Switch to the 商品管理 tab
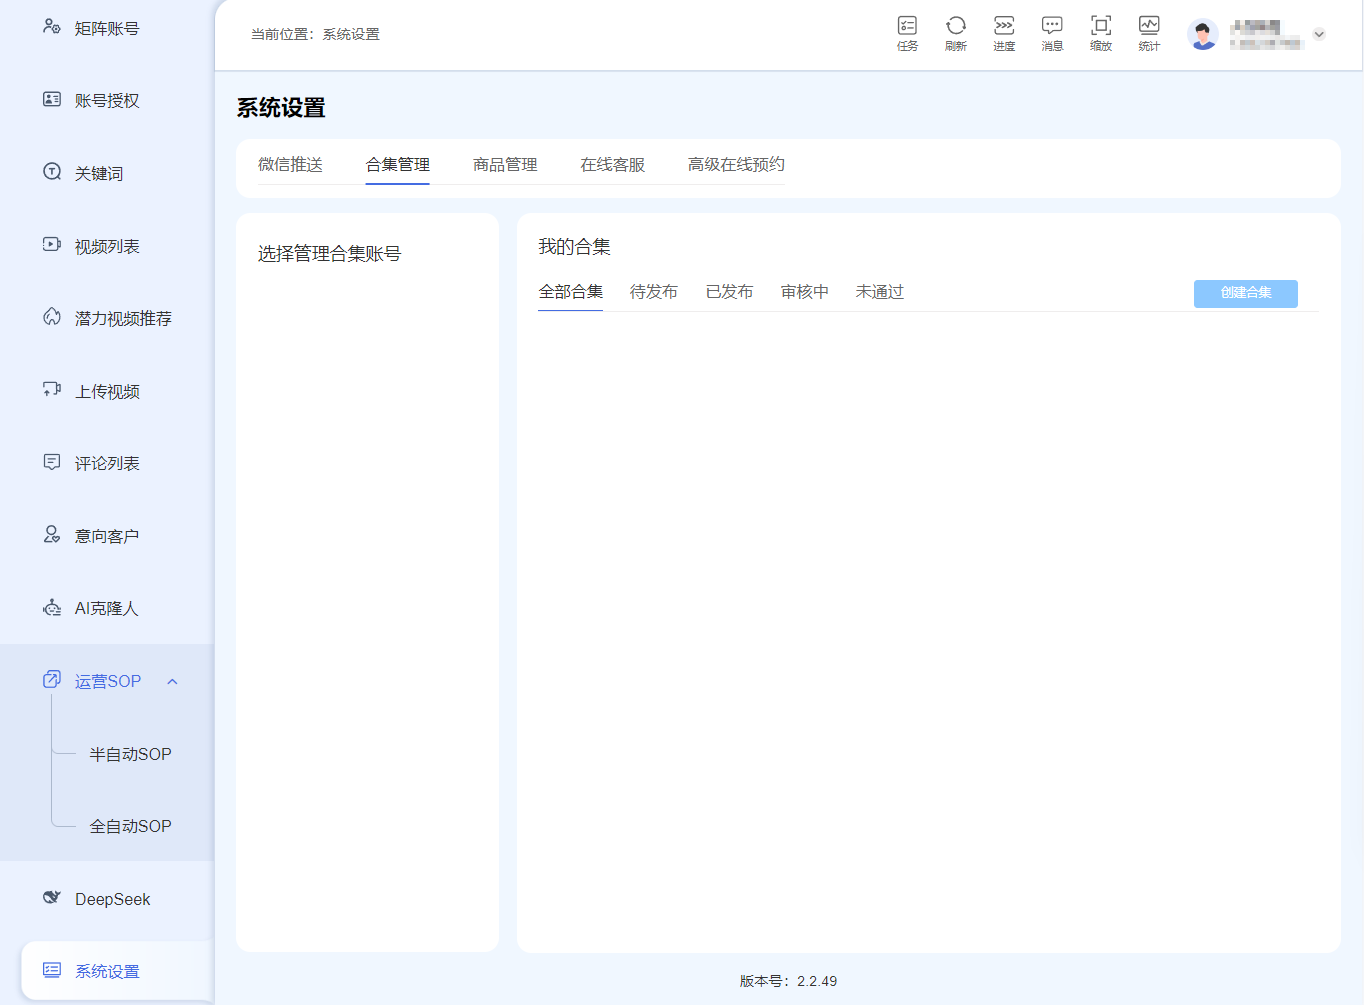This screenshot has width=1364, height=1005. pos(505,165)
